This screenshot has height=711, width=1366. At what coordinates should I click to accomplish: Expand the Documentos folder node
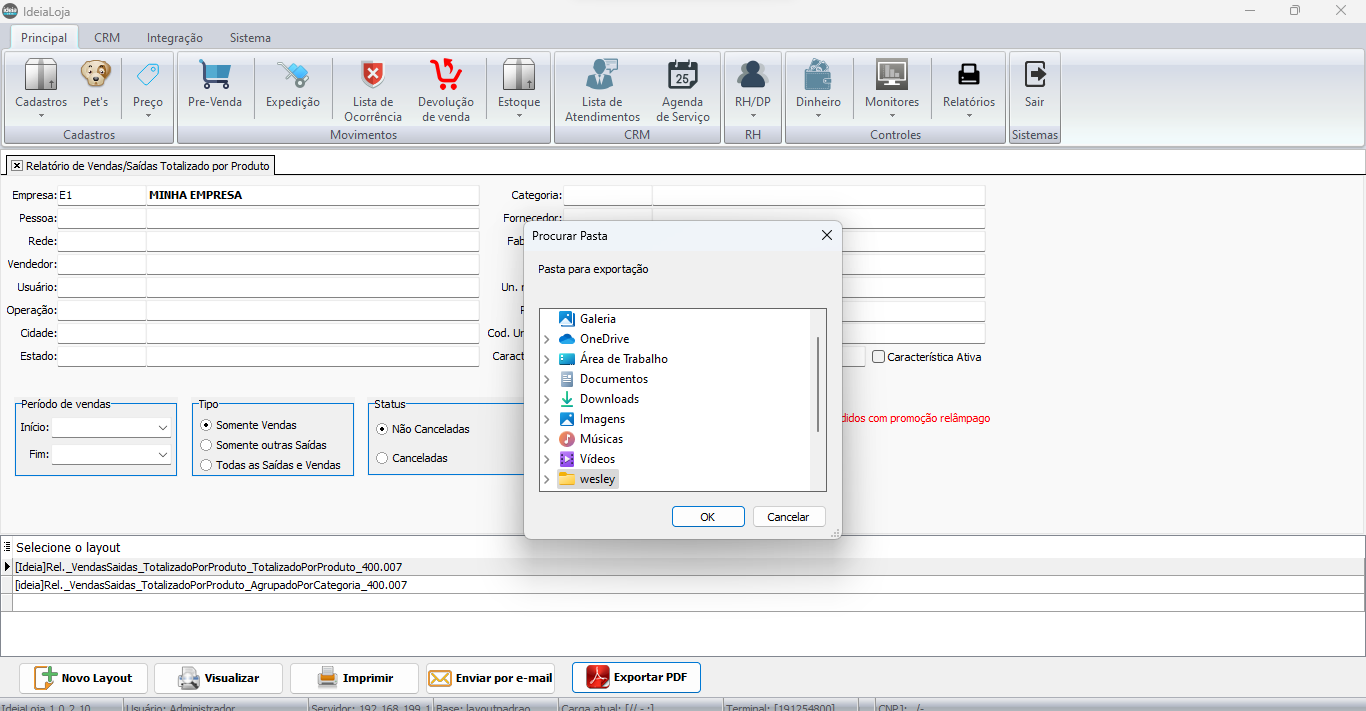(x=547, y=379)
